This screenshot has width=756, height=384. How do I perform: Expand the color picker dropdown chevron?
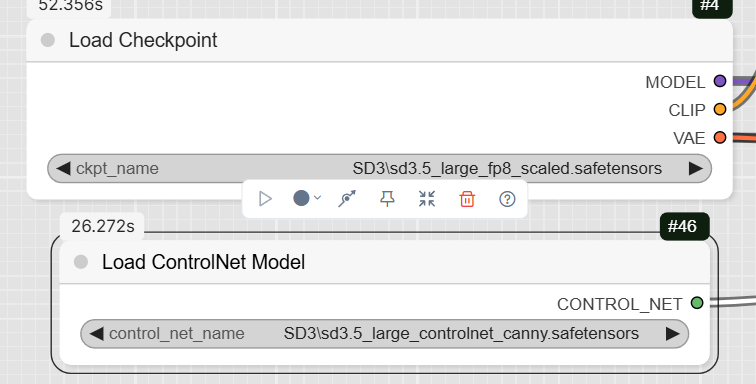pyautogui.click(x=317, y=198)
